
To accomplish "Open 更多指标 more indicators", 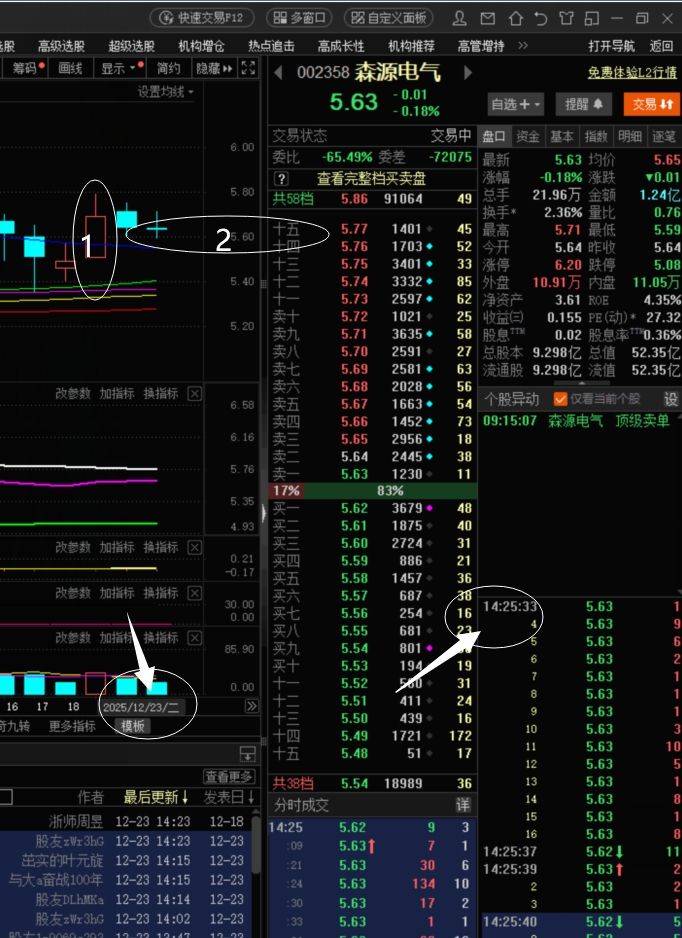I will point(72,726).
